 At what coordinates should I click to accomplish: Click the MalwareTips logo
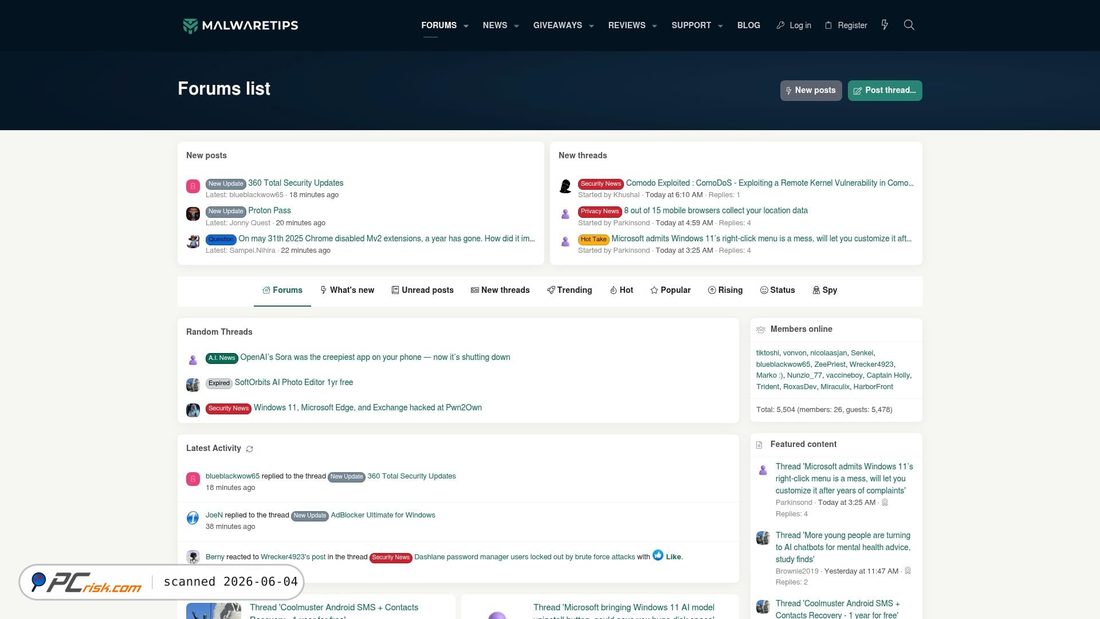241,25
